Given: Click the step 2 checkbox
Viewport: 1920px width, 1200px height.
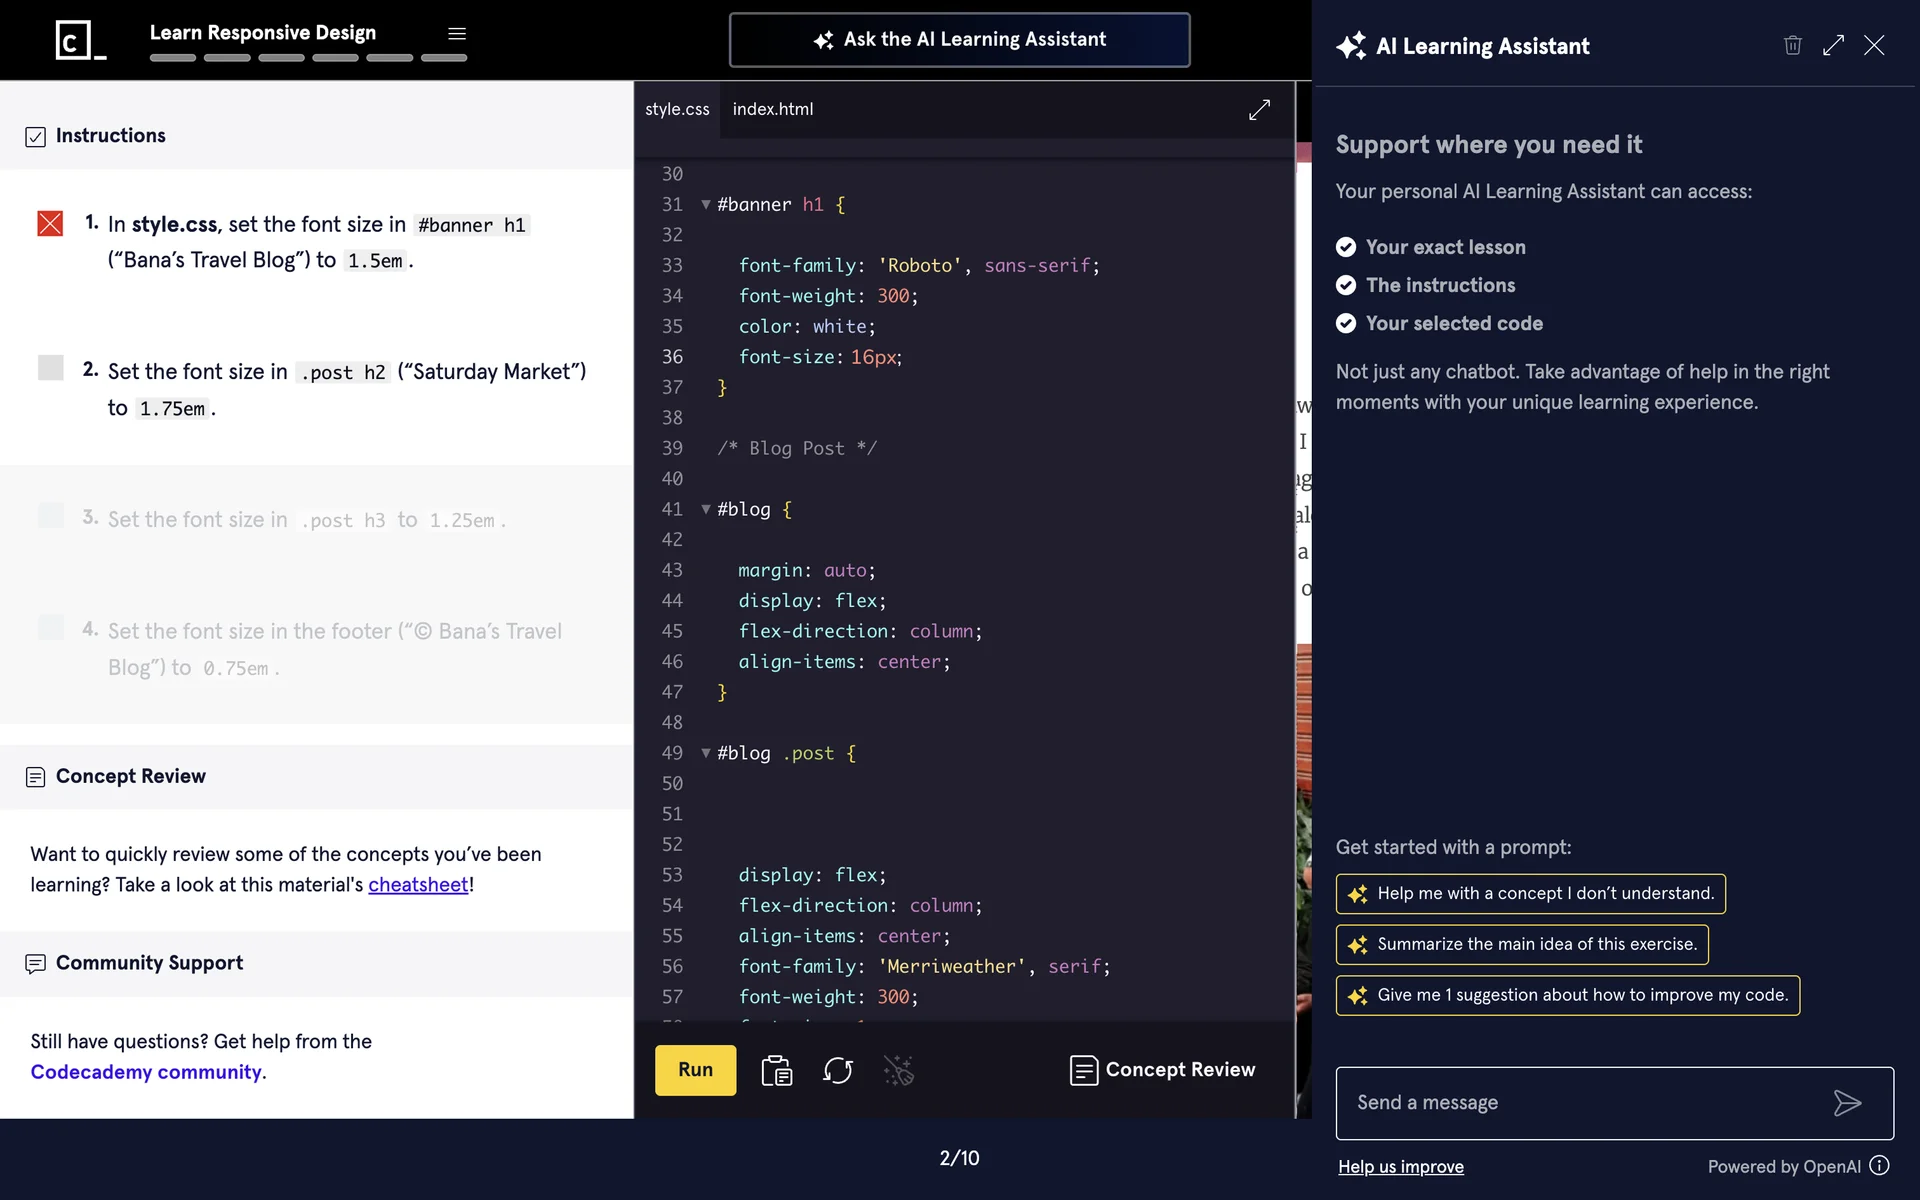Looking at the screenshot, I should [x=50, y=368].
